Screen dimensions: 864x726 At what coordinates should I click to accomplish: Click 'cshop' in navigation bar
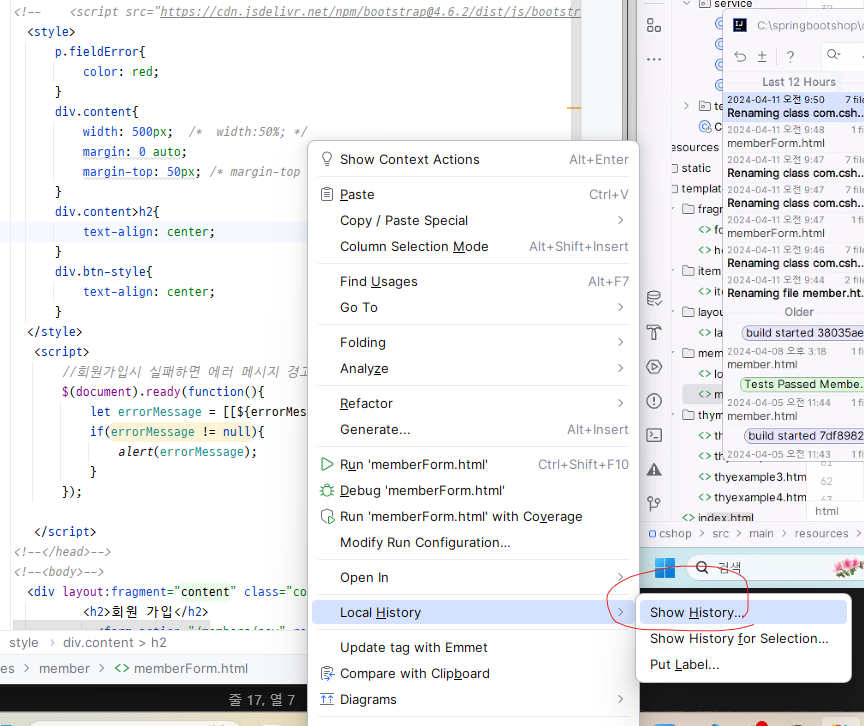pyautogui.click(x=670, y=533)
